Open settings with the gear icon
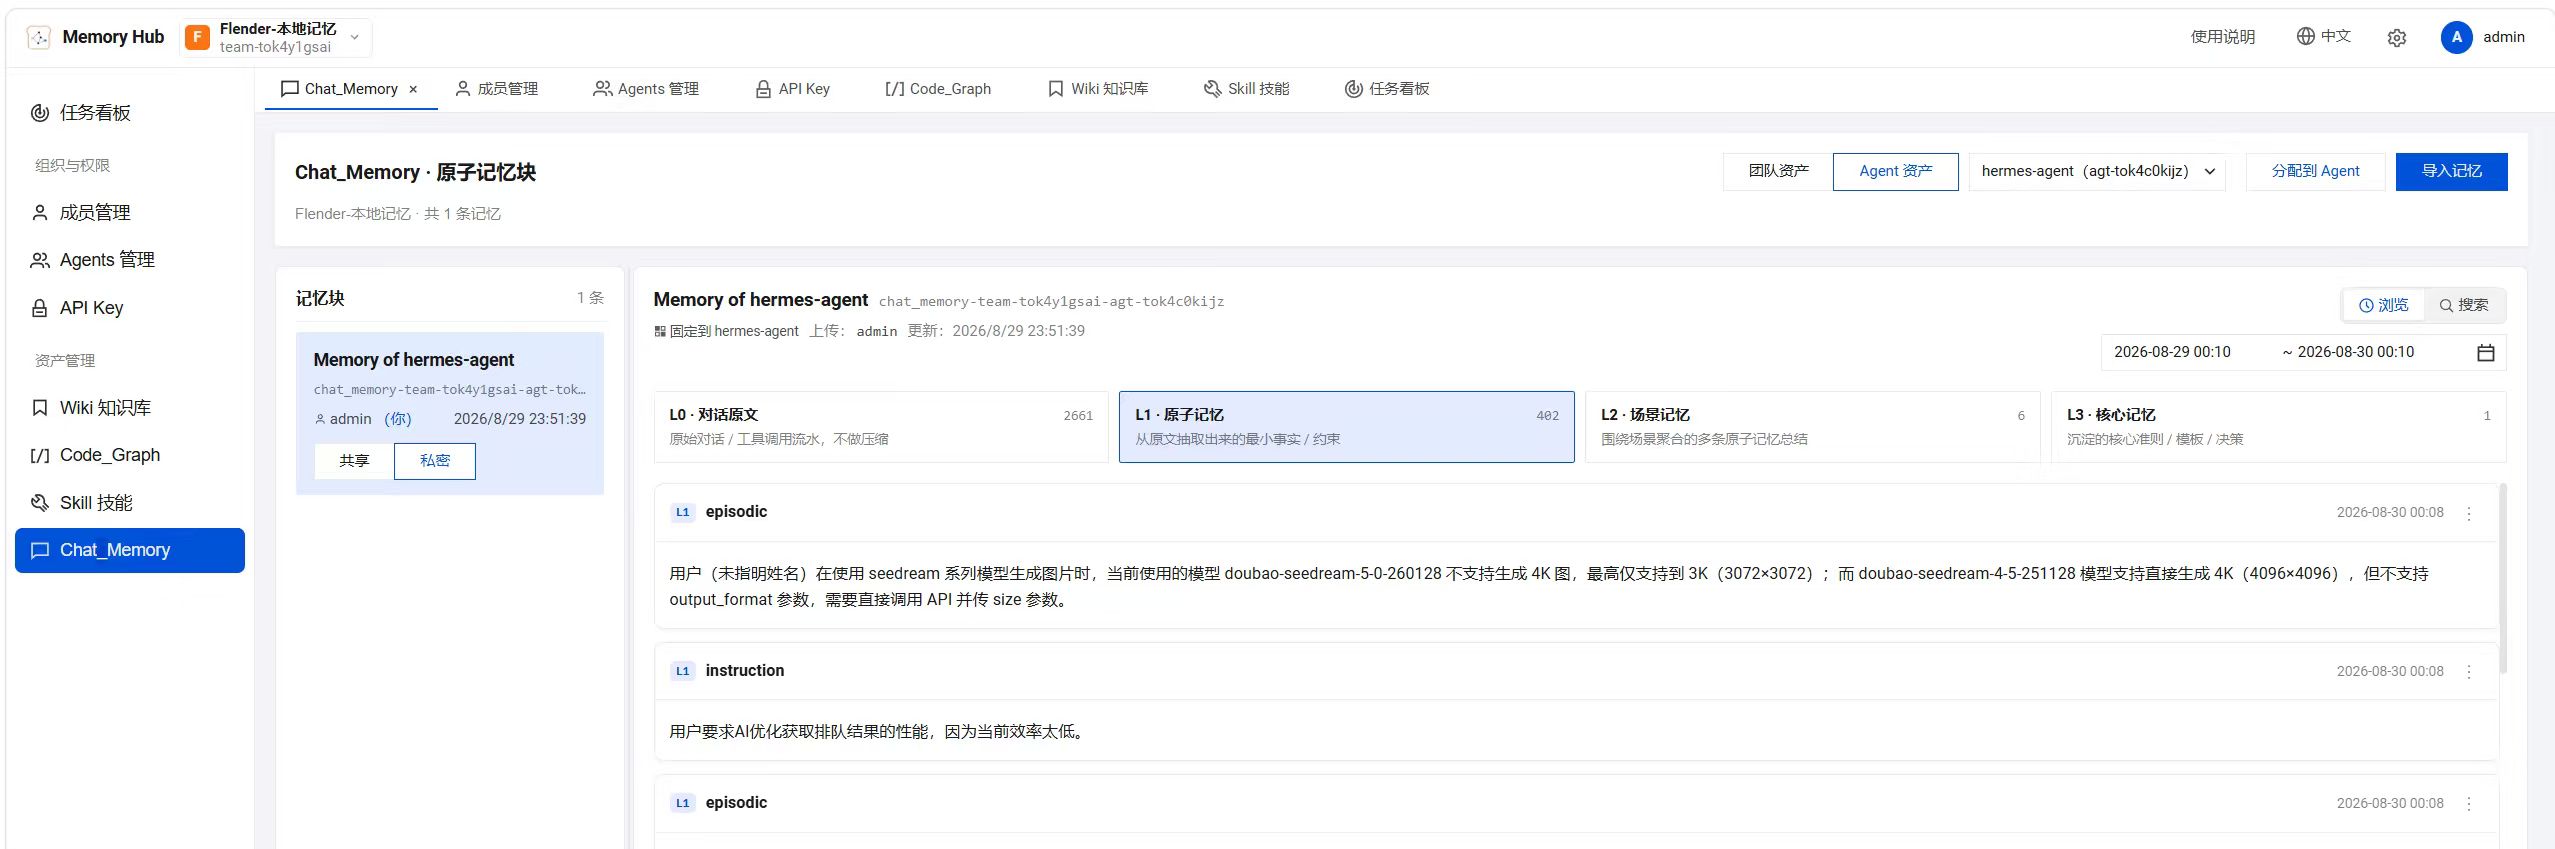The height and width of the screenshot is (849, 2555). [2396, 38]
